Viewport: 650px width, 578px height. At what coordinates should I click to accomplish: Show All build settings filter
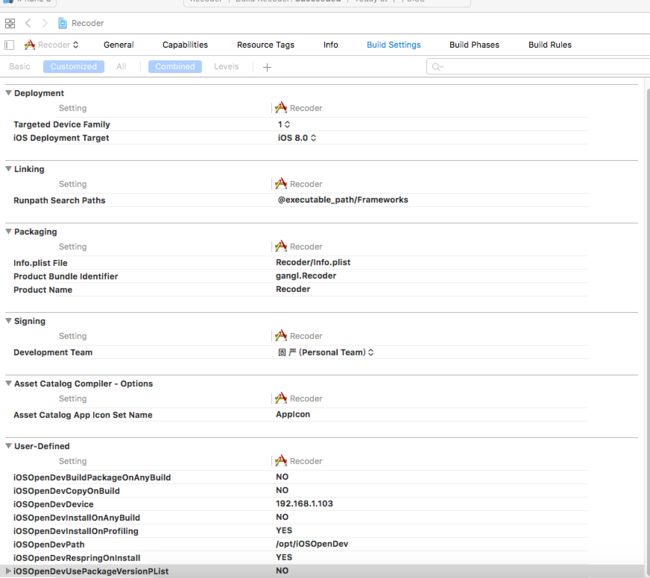(x=121, y=66)
